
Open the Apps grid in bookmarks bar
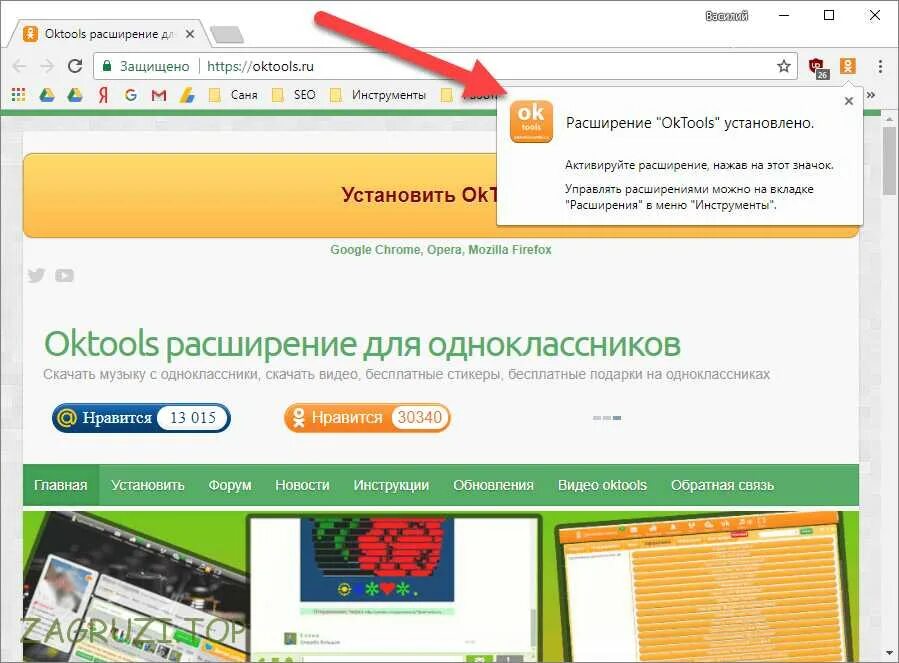point(18,95)
